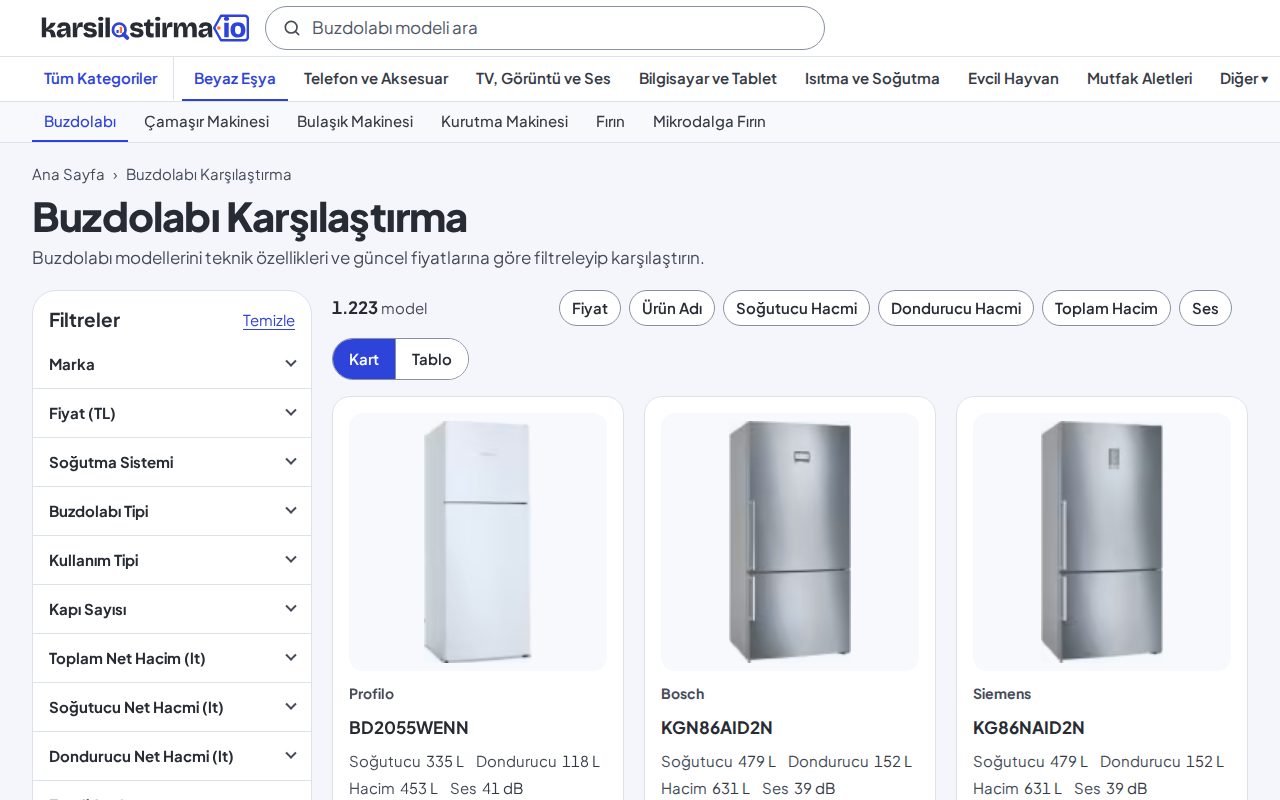
Task: Expand the Kapı Sayısı filter
Action: 172,609
